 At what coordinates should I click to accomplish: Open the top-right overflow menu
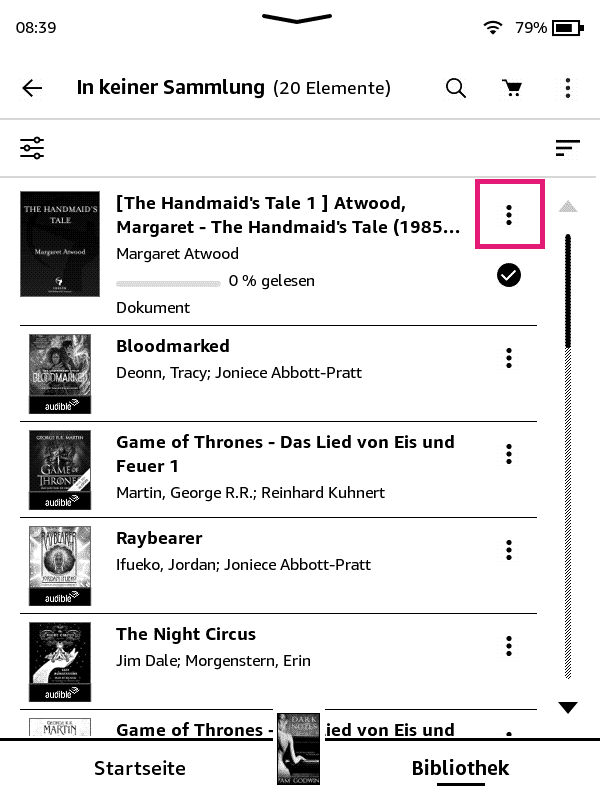click(x=567, y=88)
